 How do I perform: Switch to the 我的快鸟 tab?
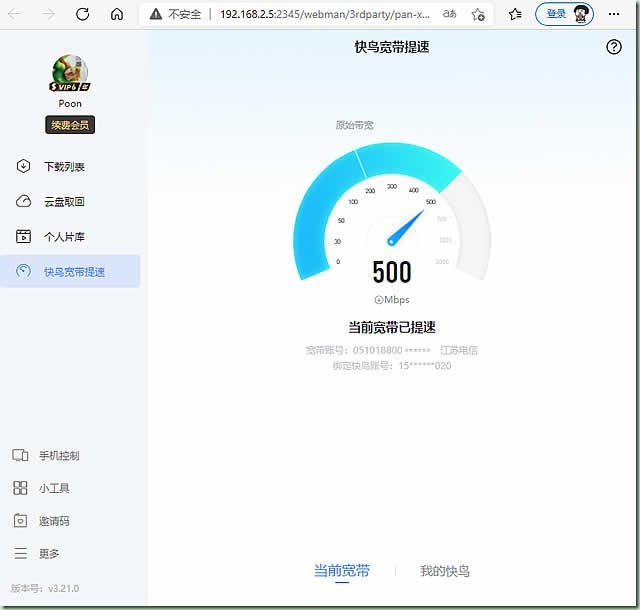444,571
